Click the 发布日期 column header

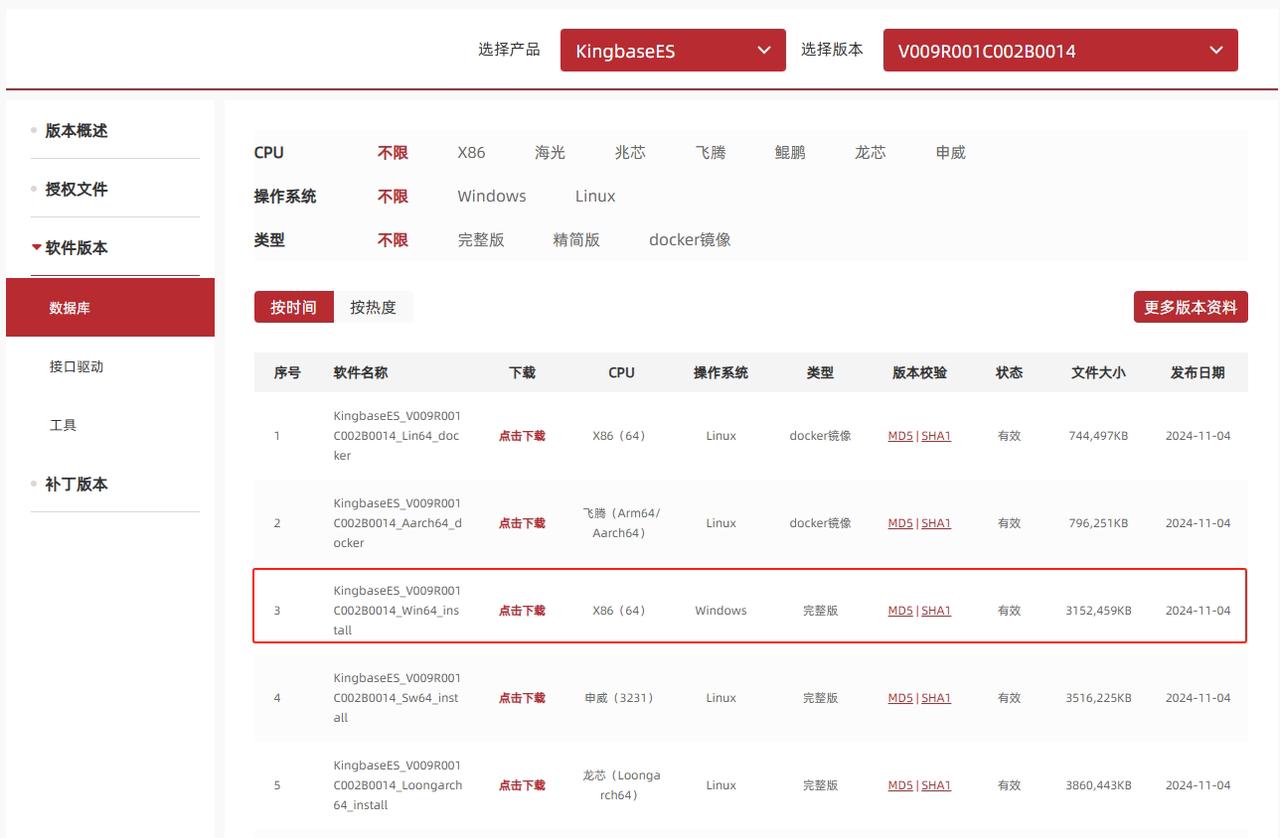pos(1198,372)
